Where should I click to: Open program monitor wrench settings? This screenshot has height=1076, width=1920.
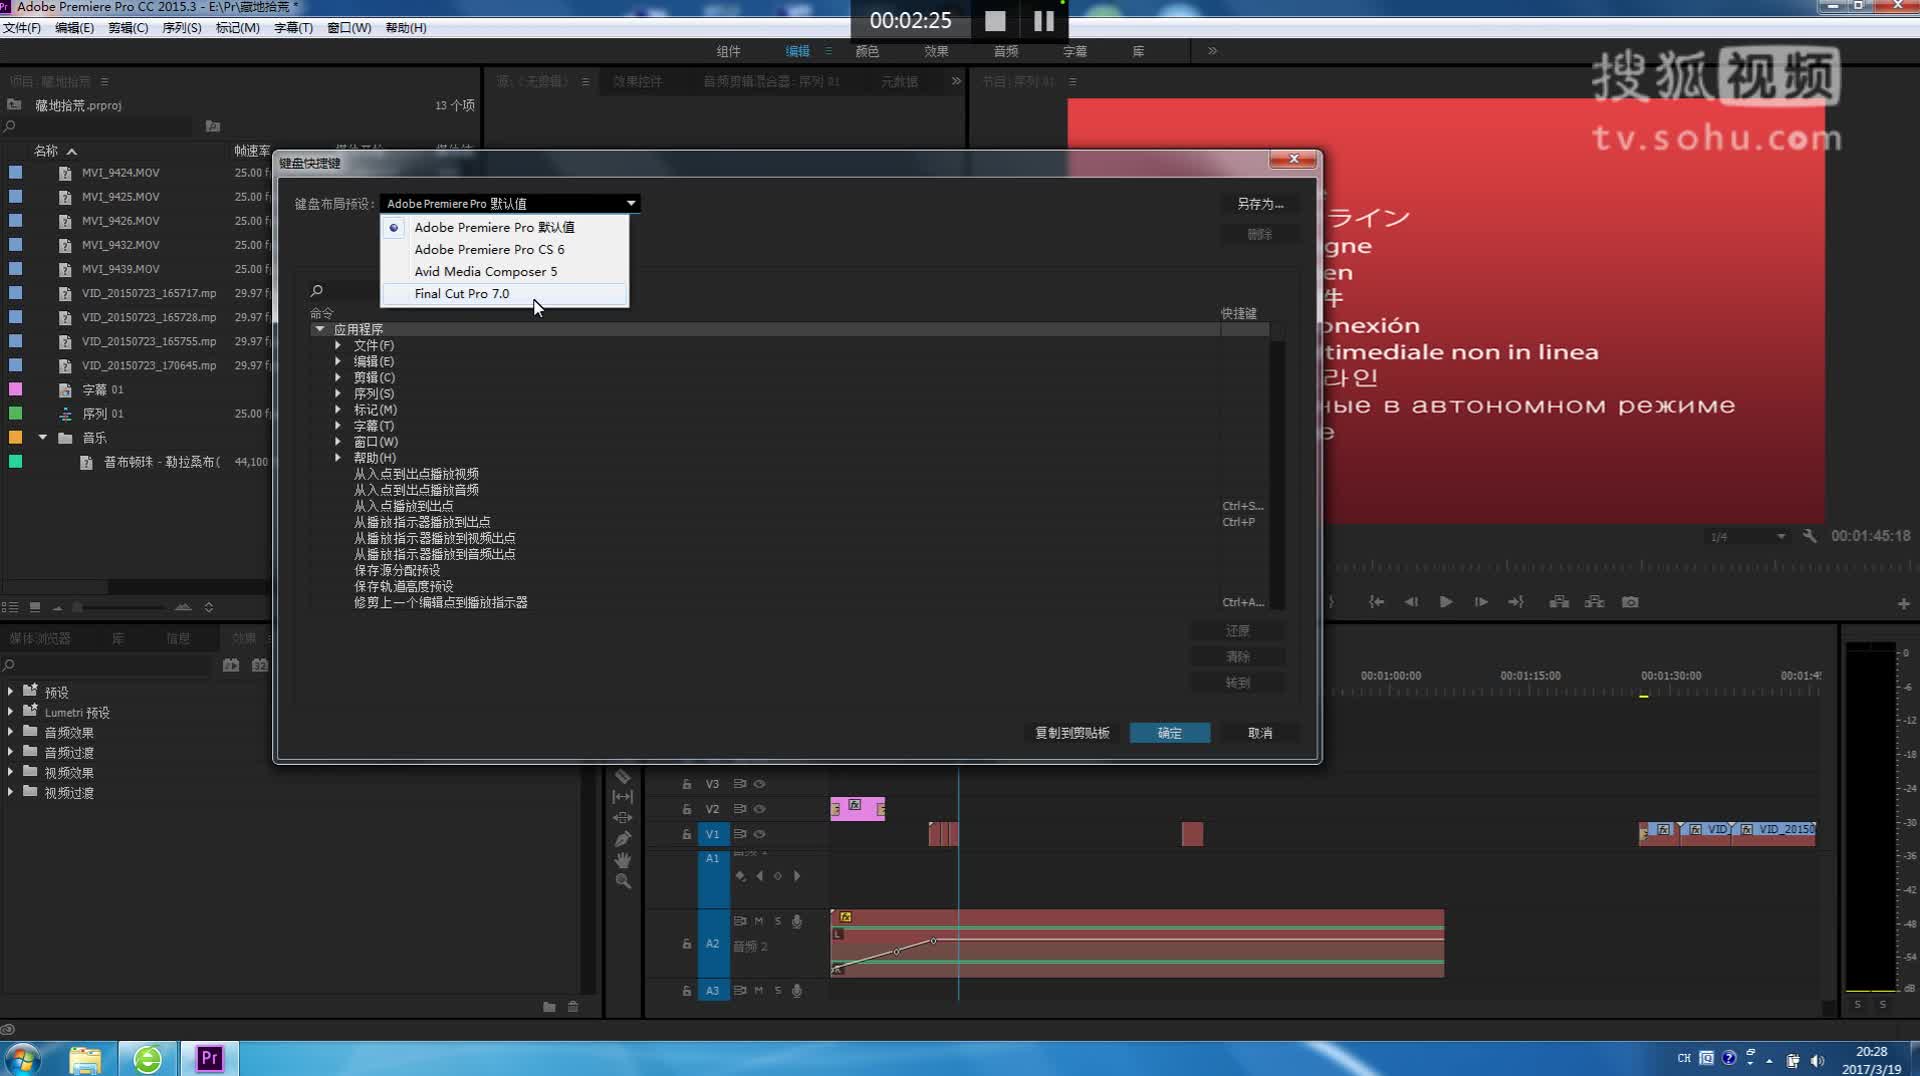click(x=1809, y=536)
